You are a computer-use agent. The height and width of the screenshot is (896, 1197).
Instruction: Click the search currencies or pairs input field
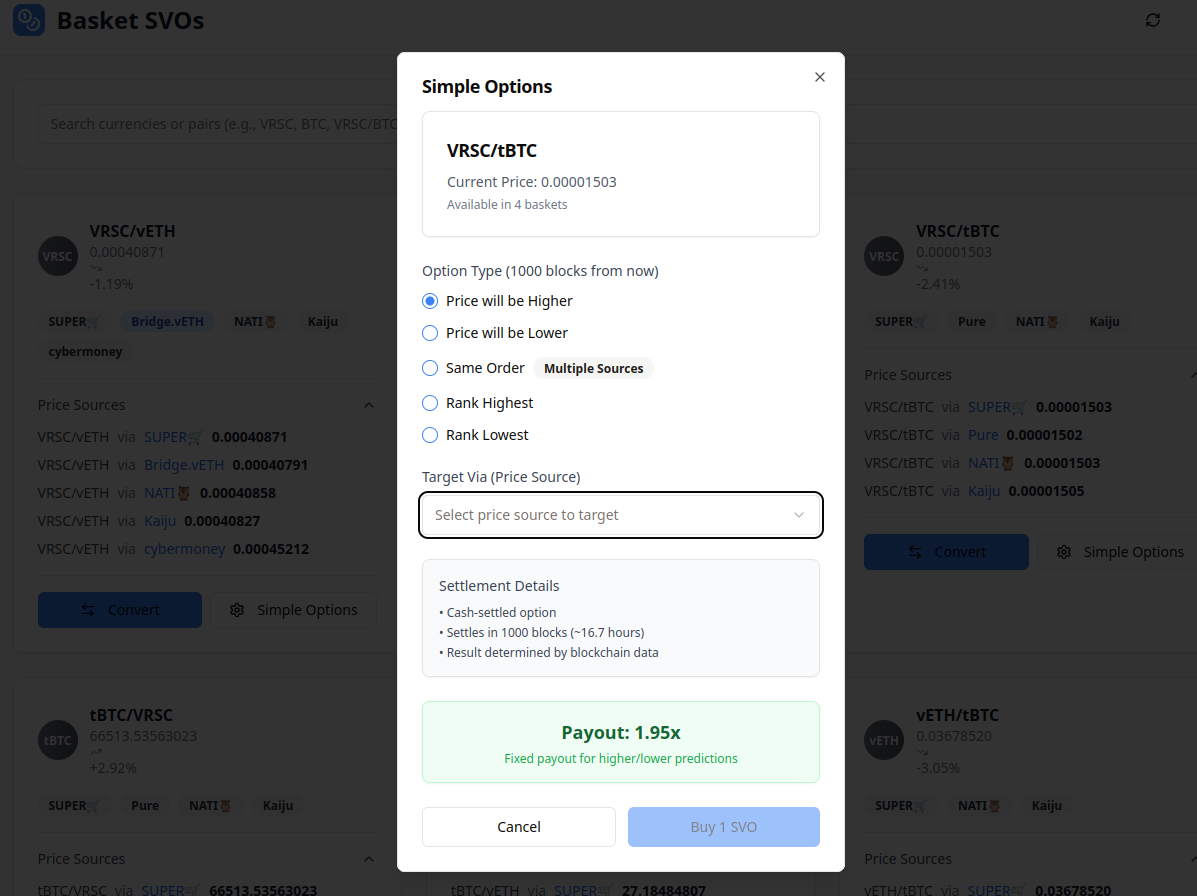click(220, 123)
